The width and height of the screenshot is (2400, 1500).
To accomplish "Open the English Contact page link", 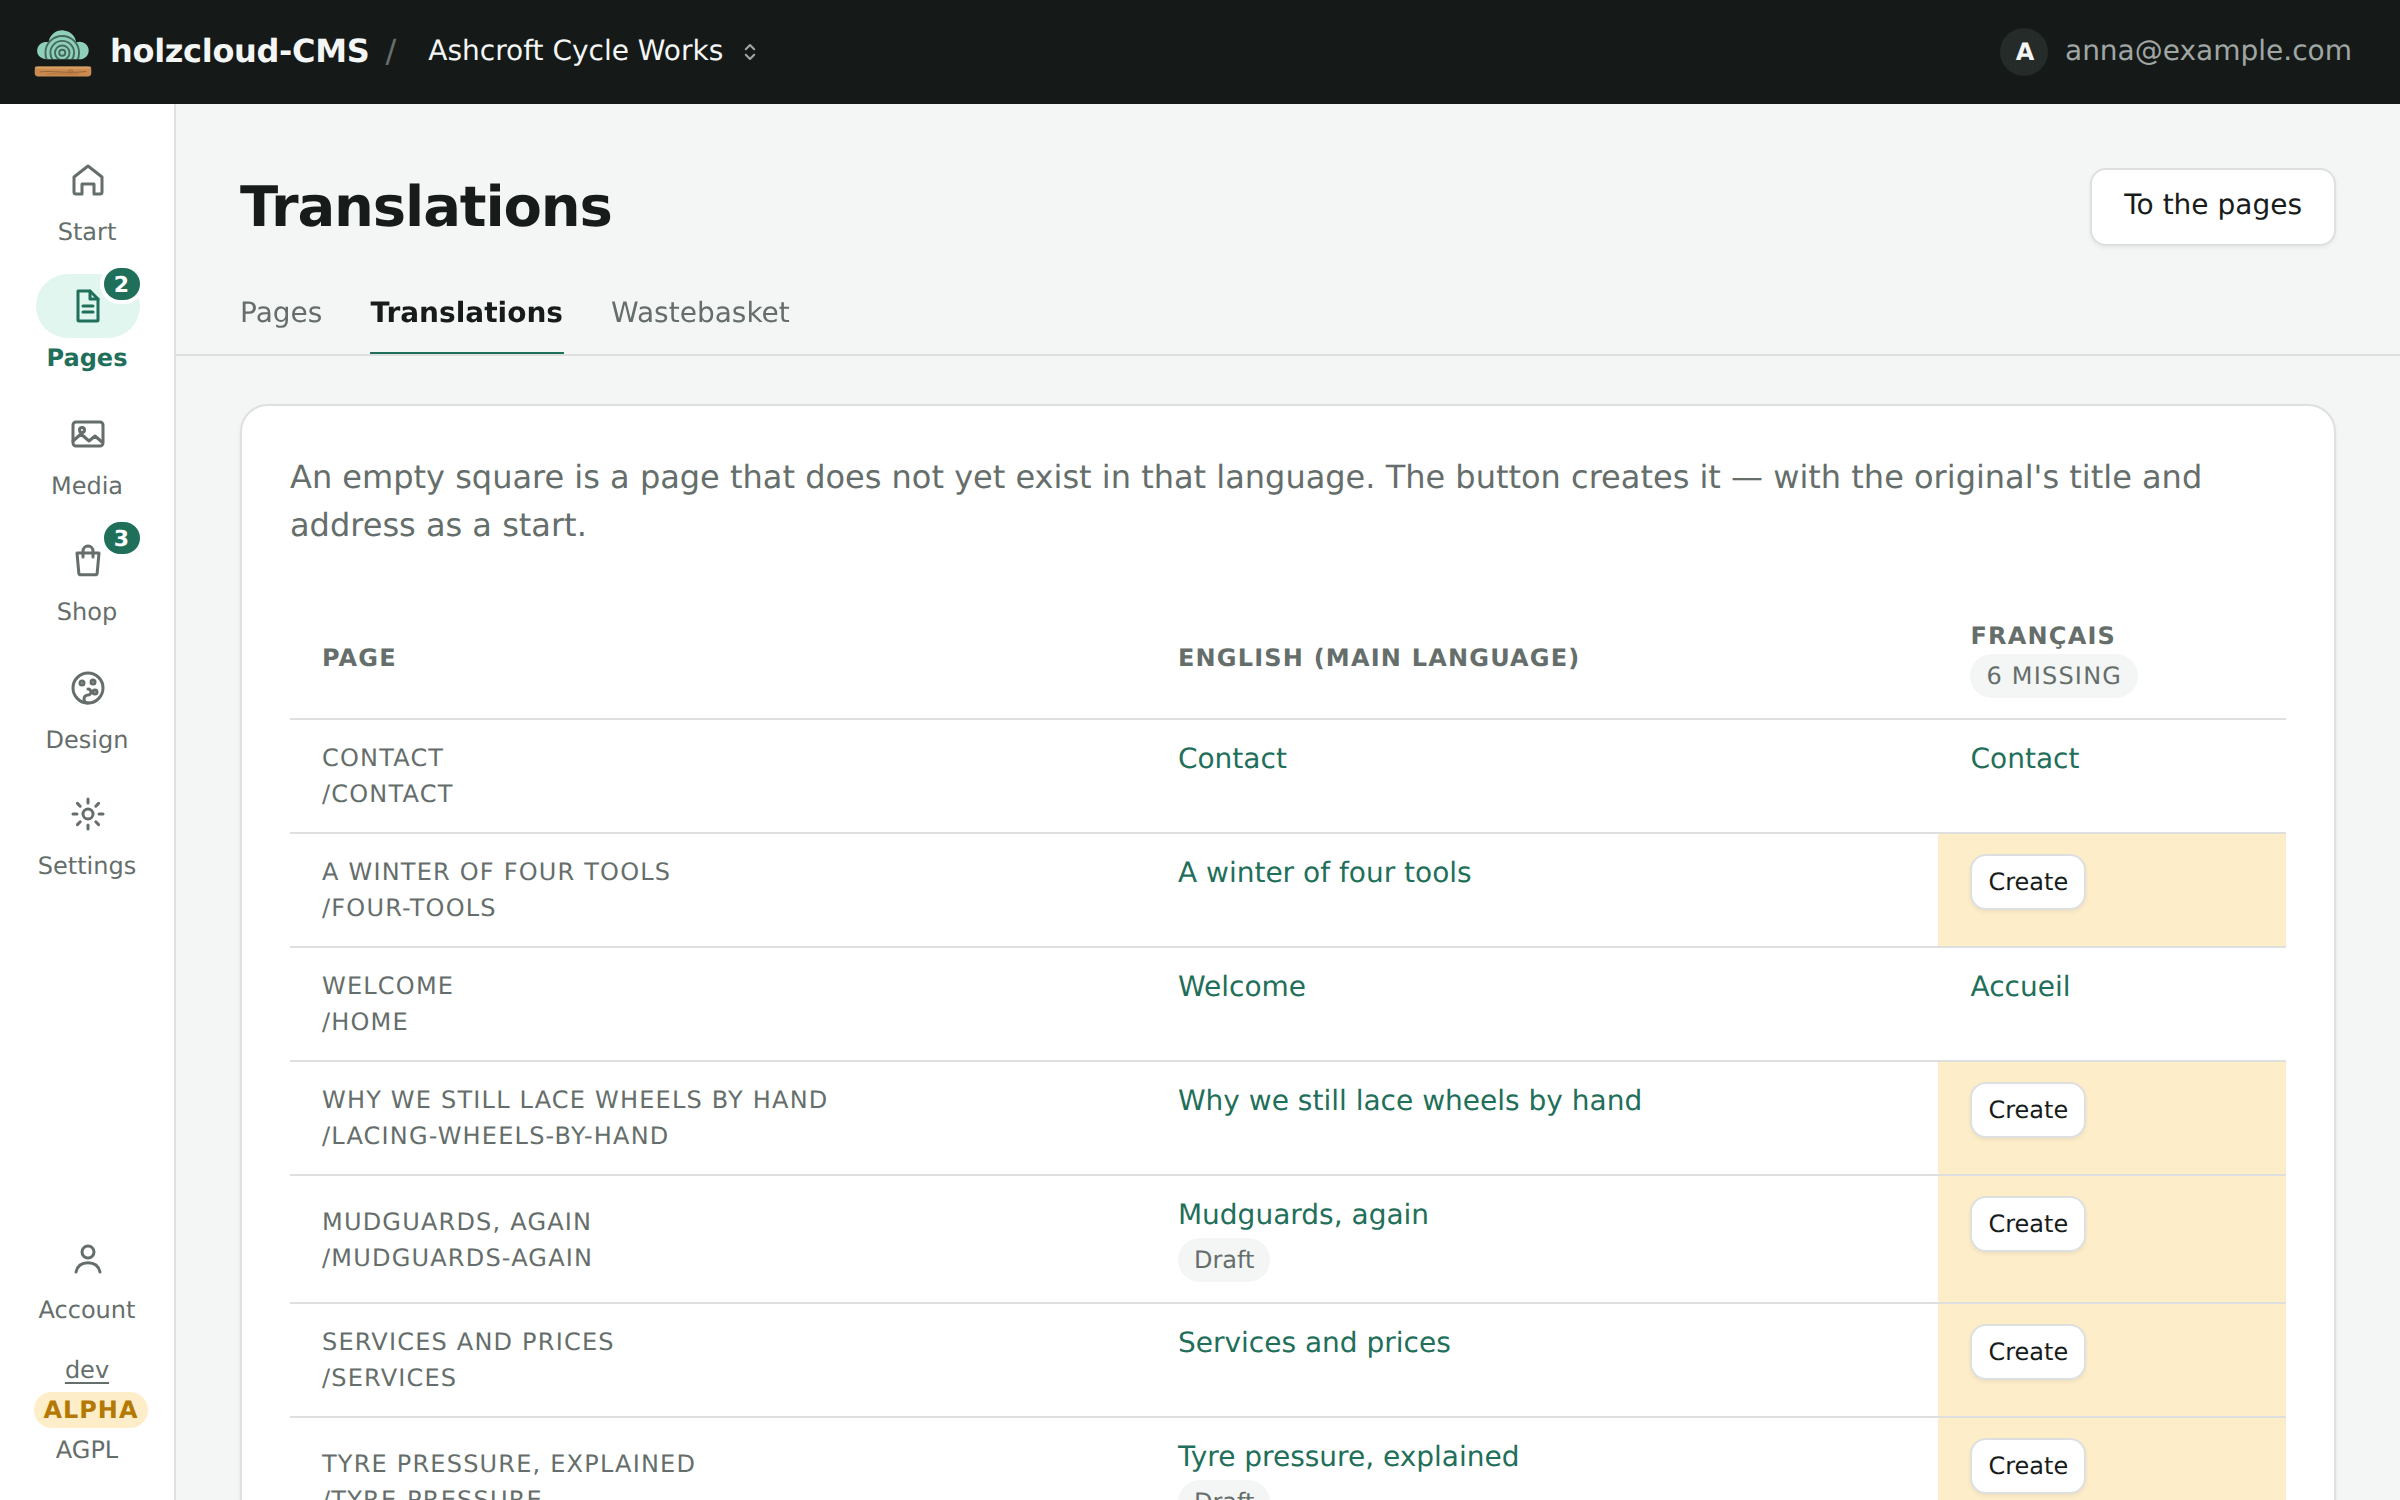I will click(x=1232, y=758).
